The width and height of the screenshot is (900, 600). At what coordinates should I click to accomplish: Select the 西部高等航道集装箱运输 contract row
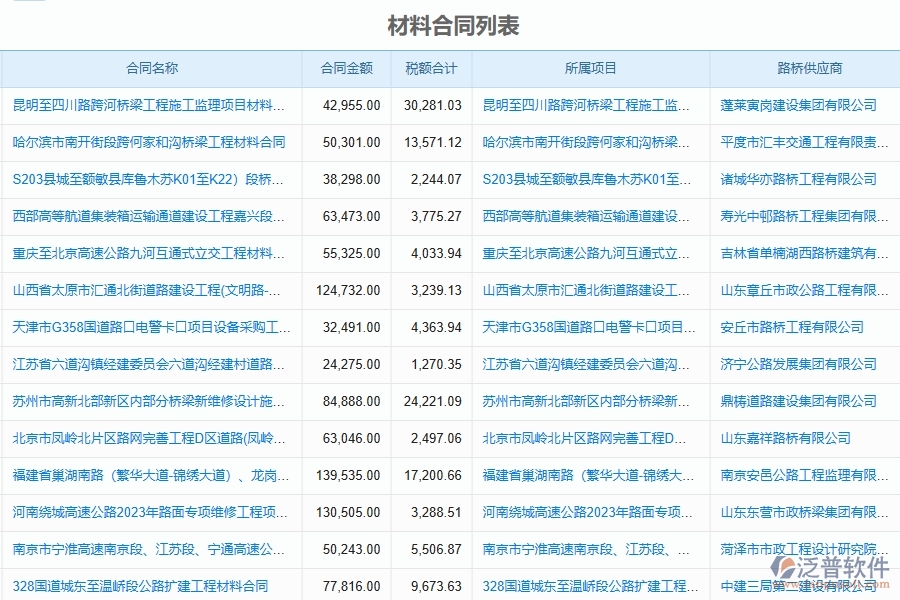[x=152, y=215]
